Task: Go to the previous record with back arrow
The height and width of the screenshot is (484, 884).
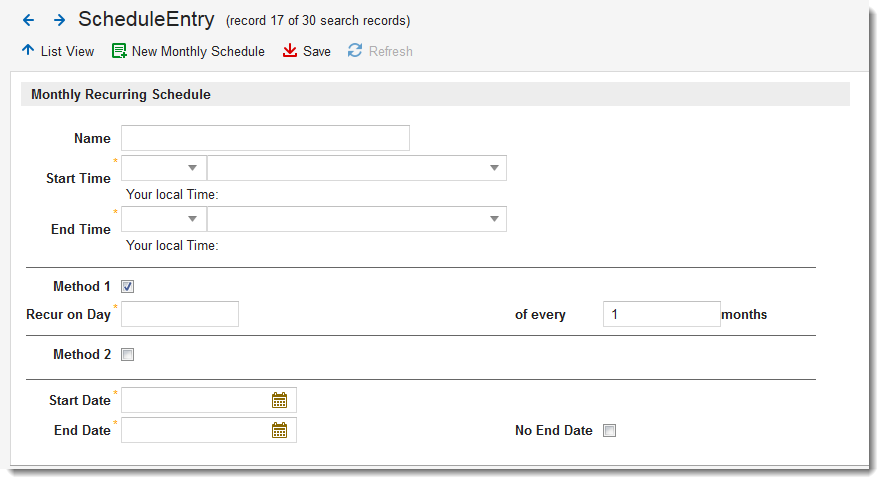Action: (28, 20)
